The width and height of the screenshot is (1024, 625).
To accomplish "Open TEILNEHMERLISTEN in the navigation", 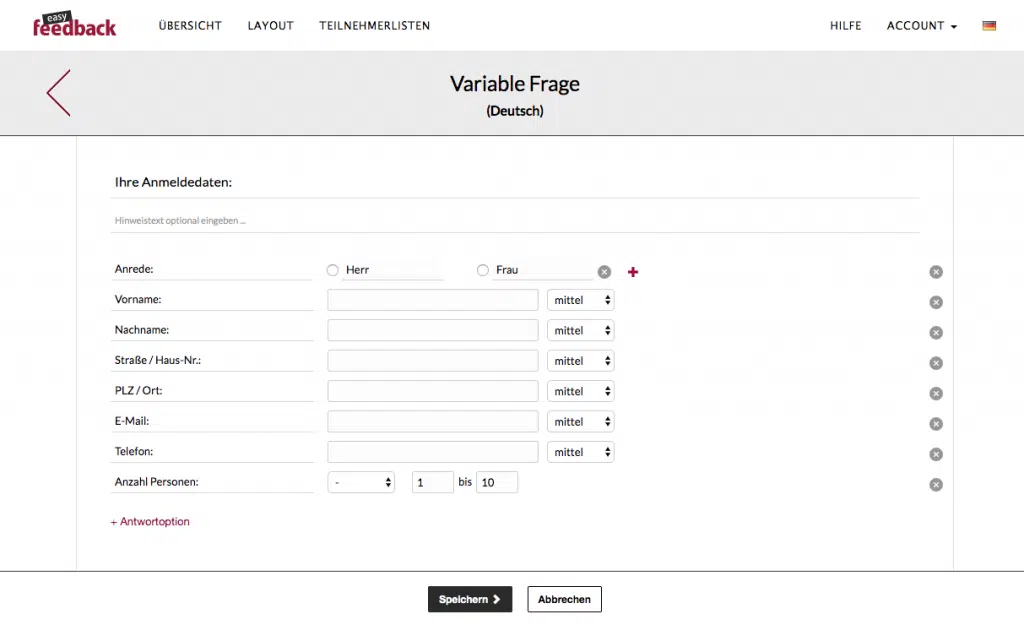I will coord(374,25).
